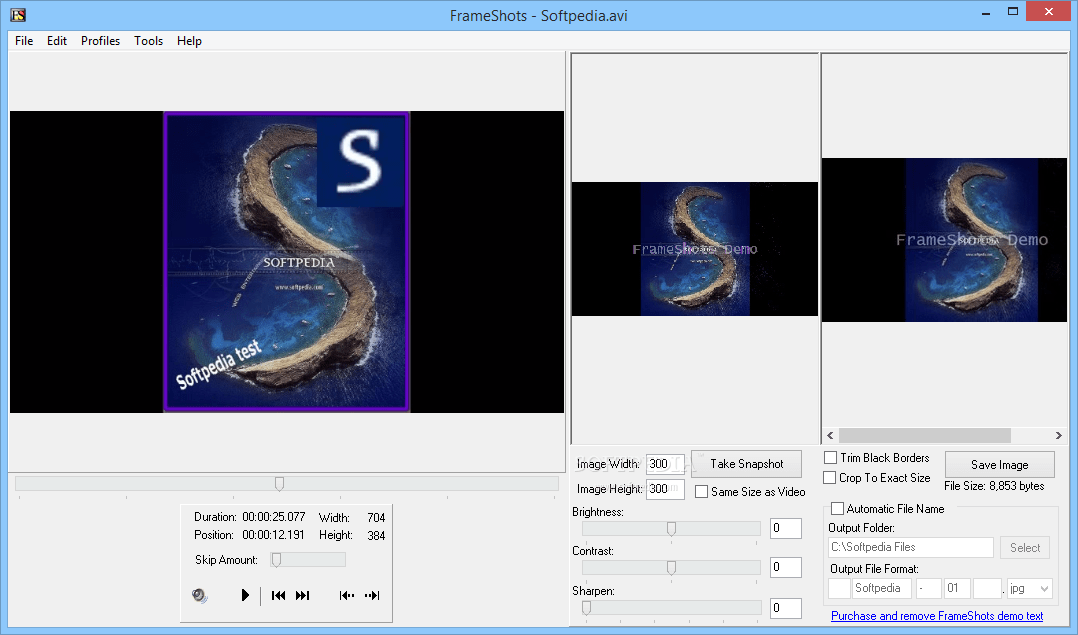This screenshot has height=635, width=1078.
Task: Minimize the FrameShots window
Action: pyautogui.click(x=986, y=12)
